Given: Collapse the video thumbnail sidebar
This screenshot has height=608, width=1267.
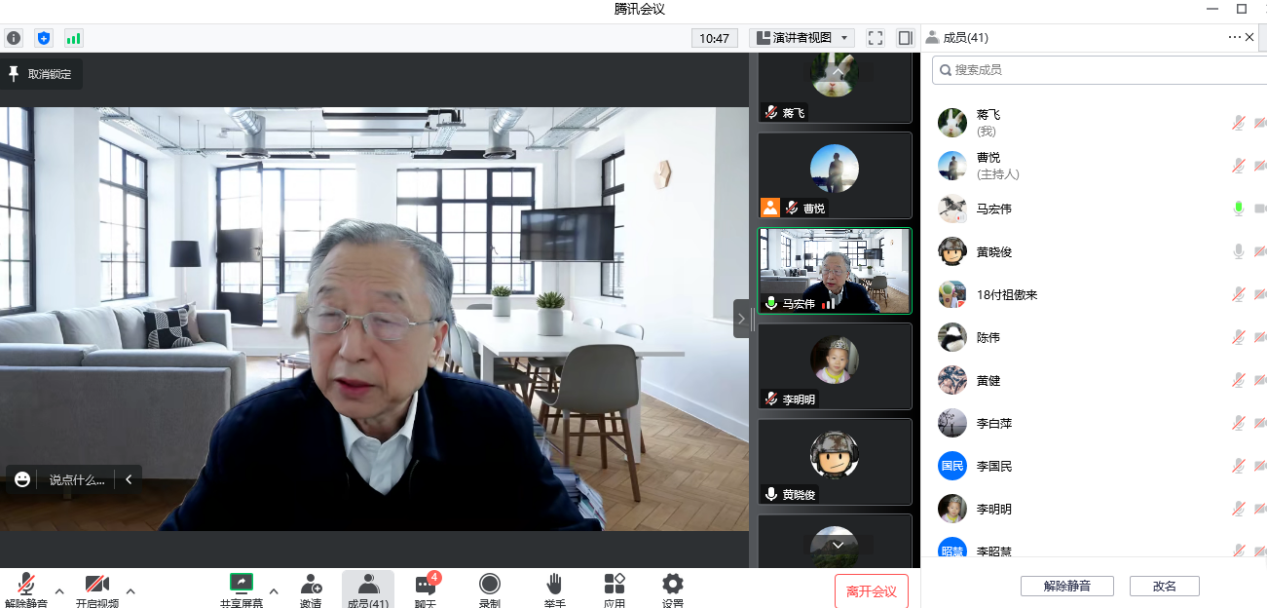Looking at the screenshot, I should pyautogui.click(x=741, y=319).
